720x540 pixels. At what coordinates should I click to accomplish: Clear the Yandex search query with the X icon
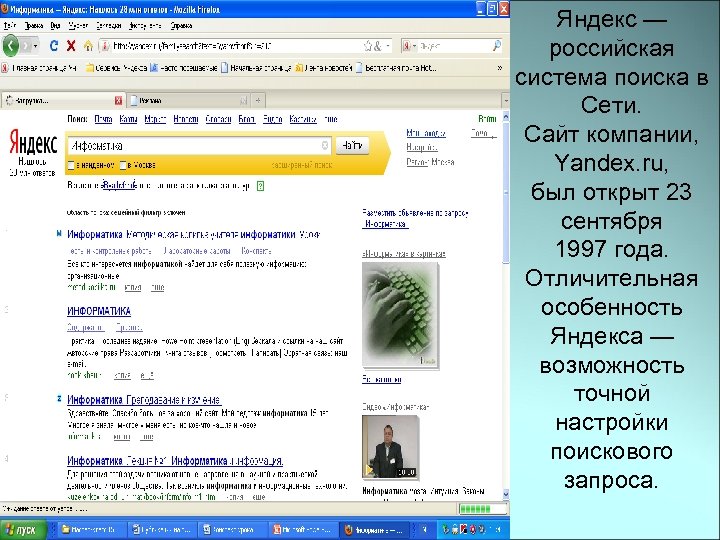pos(325,146)
